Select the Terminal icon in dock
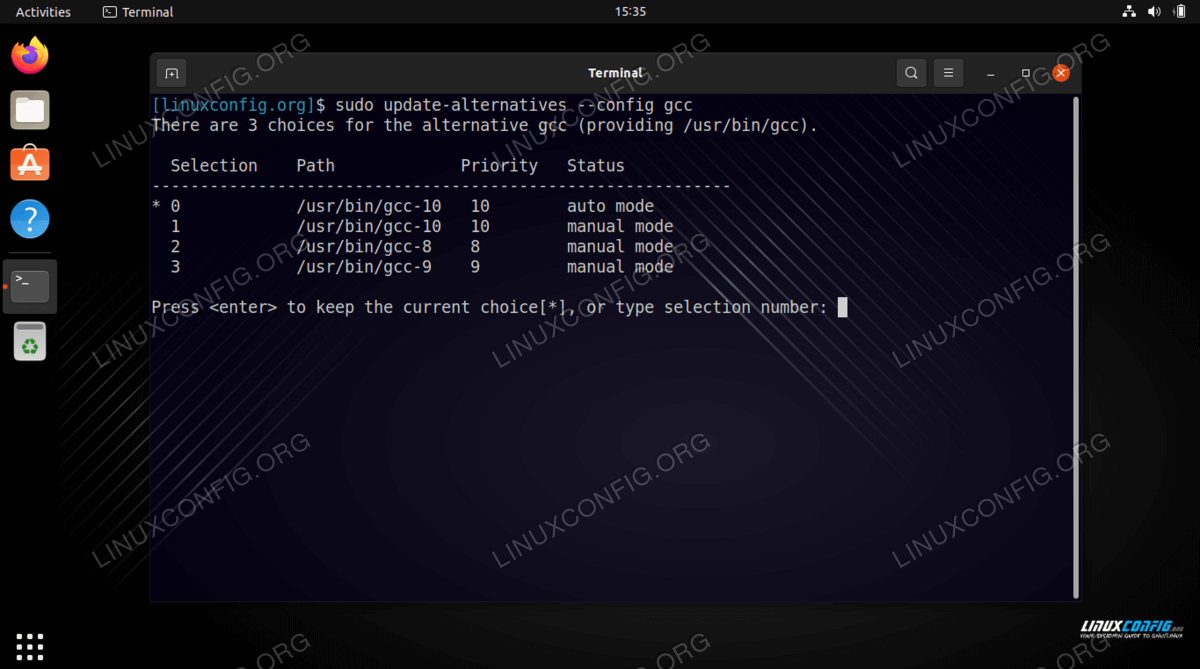Viewport: 1200px width, 669px height. [x=30, y=287]
